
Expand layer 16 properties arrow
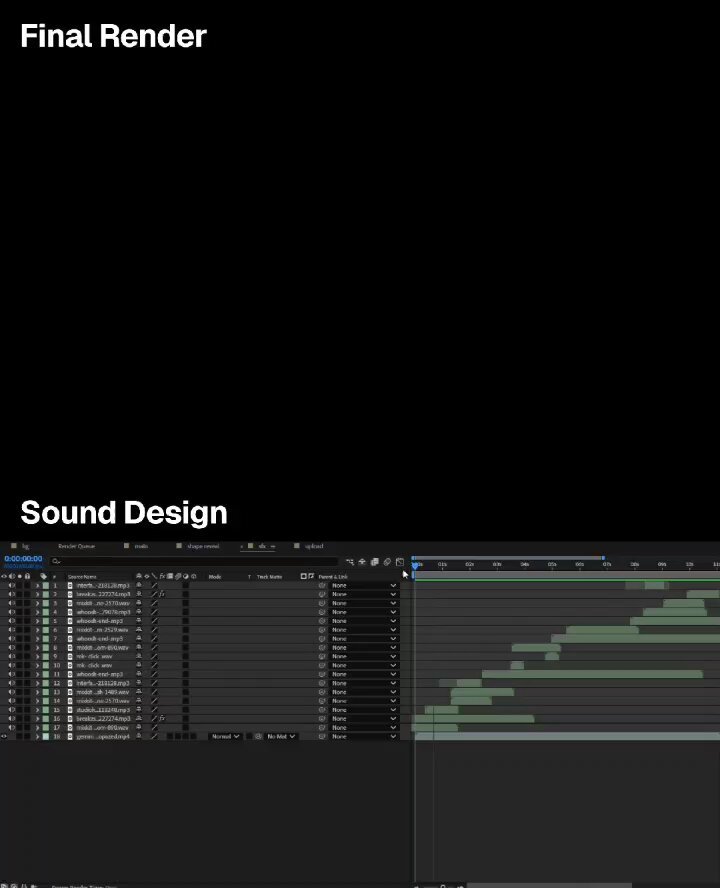coord(37,718)
